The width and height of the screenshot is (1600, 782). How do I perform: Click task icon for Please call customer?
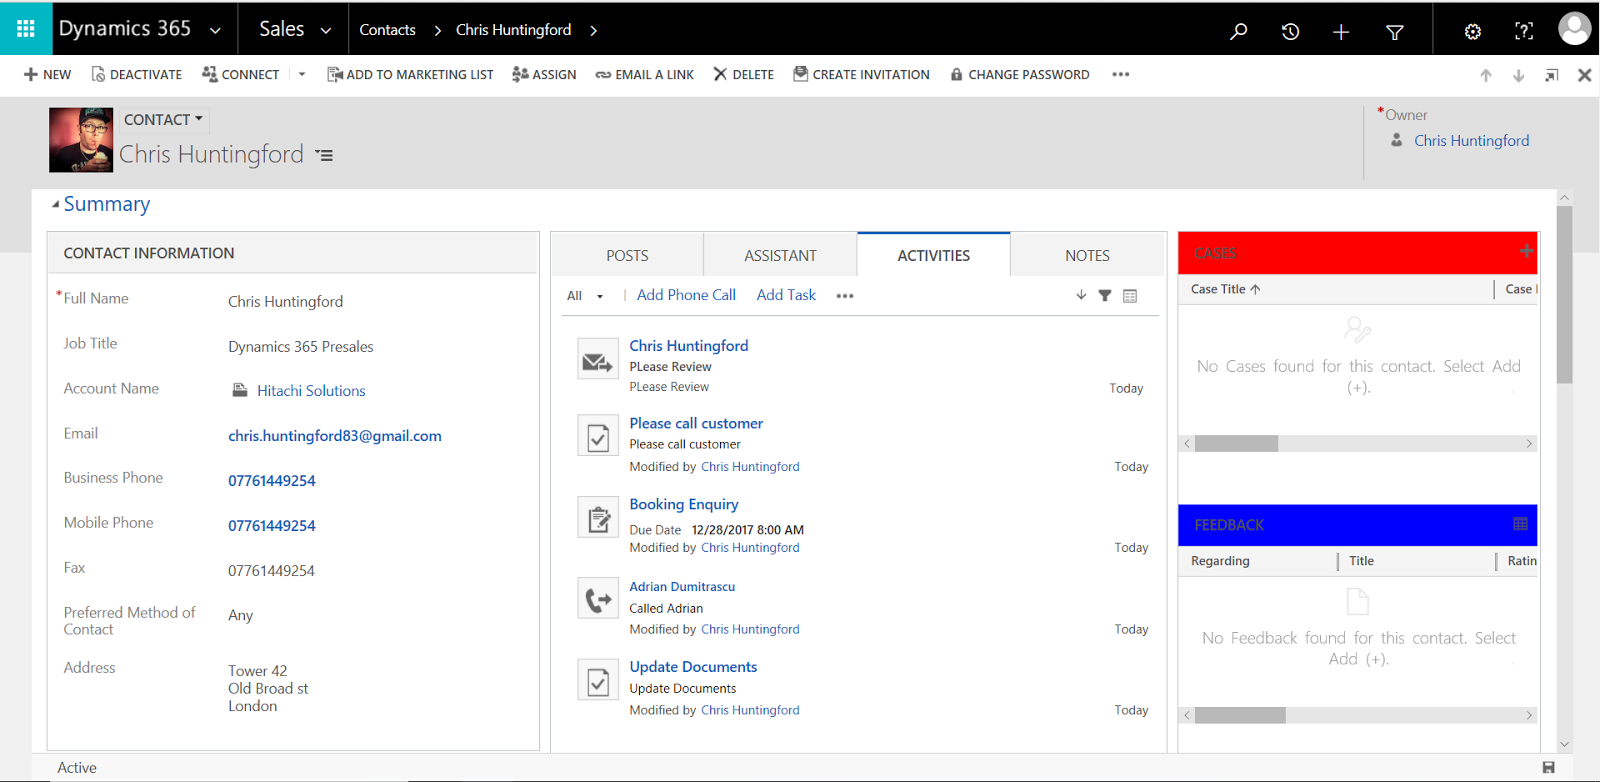click(598, 437)
